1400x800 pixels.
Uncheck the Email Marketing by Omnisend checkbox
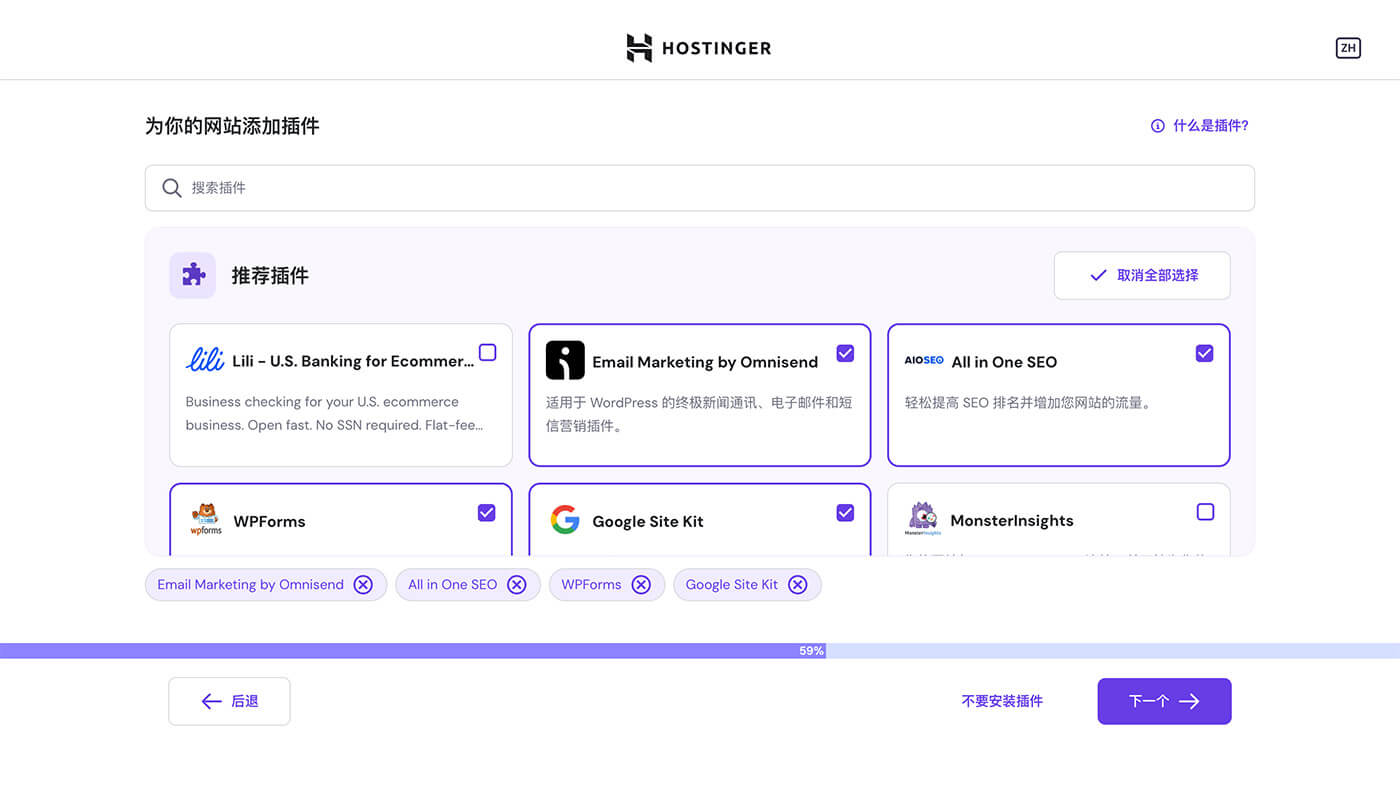[845, 353]
